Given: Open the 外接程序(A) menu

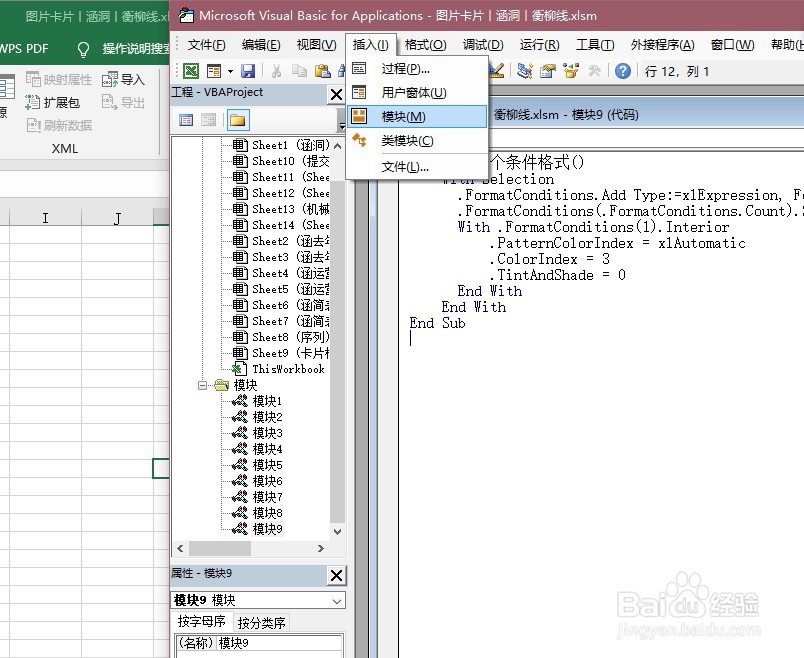Looking at the screenshot, I should [662, 45].
